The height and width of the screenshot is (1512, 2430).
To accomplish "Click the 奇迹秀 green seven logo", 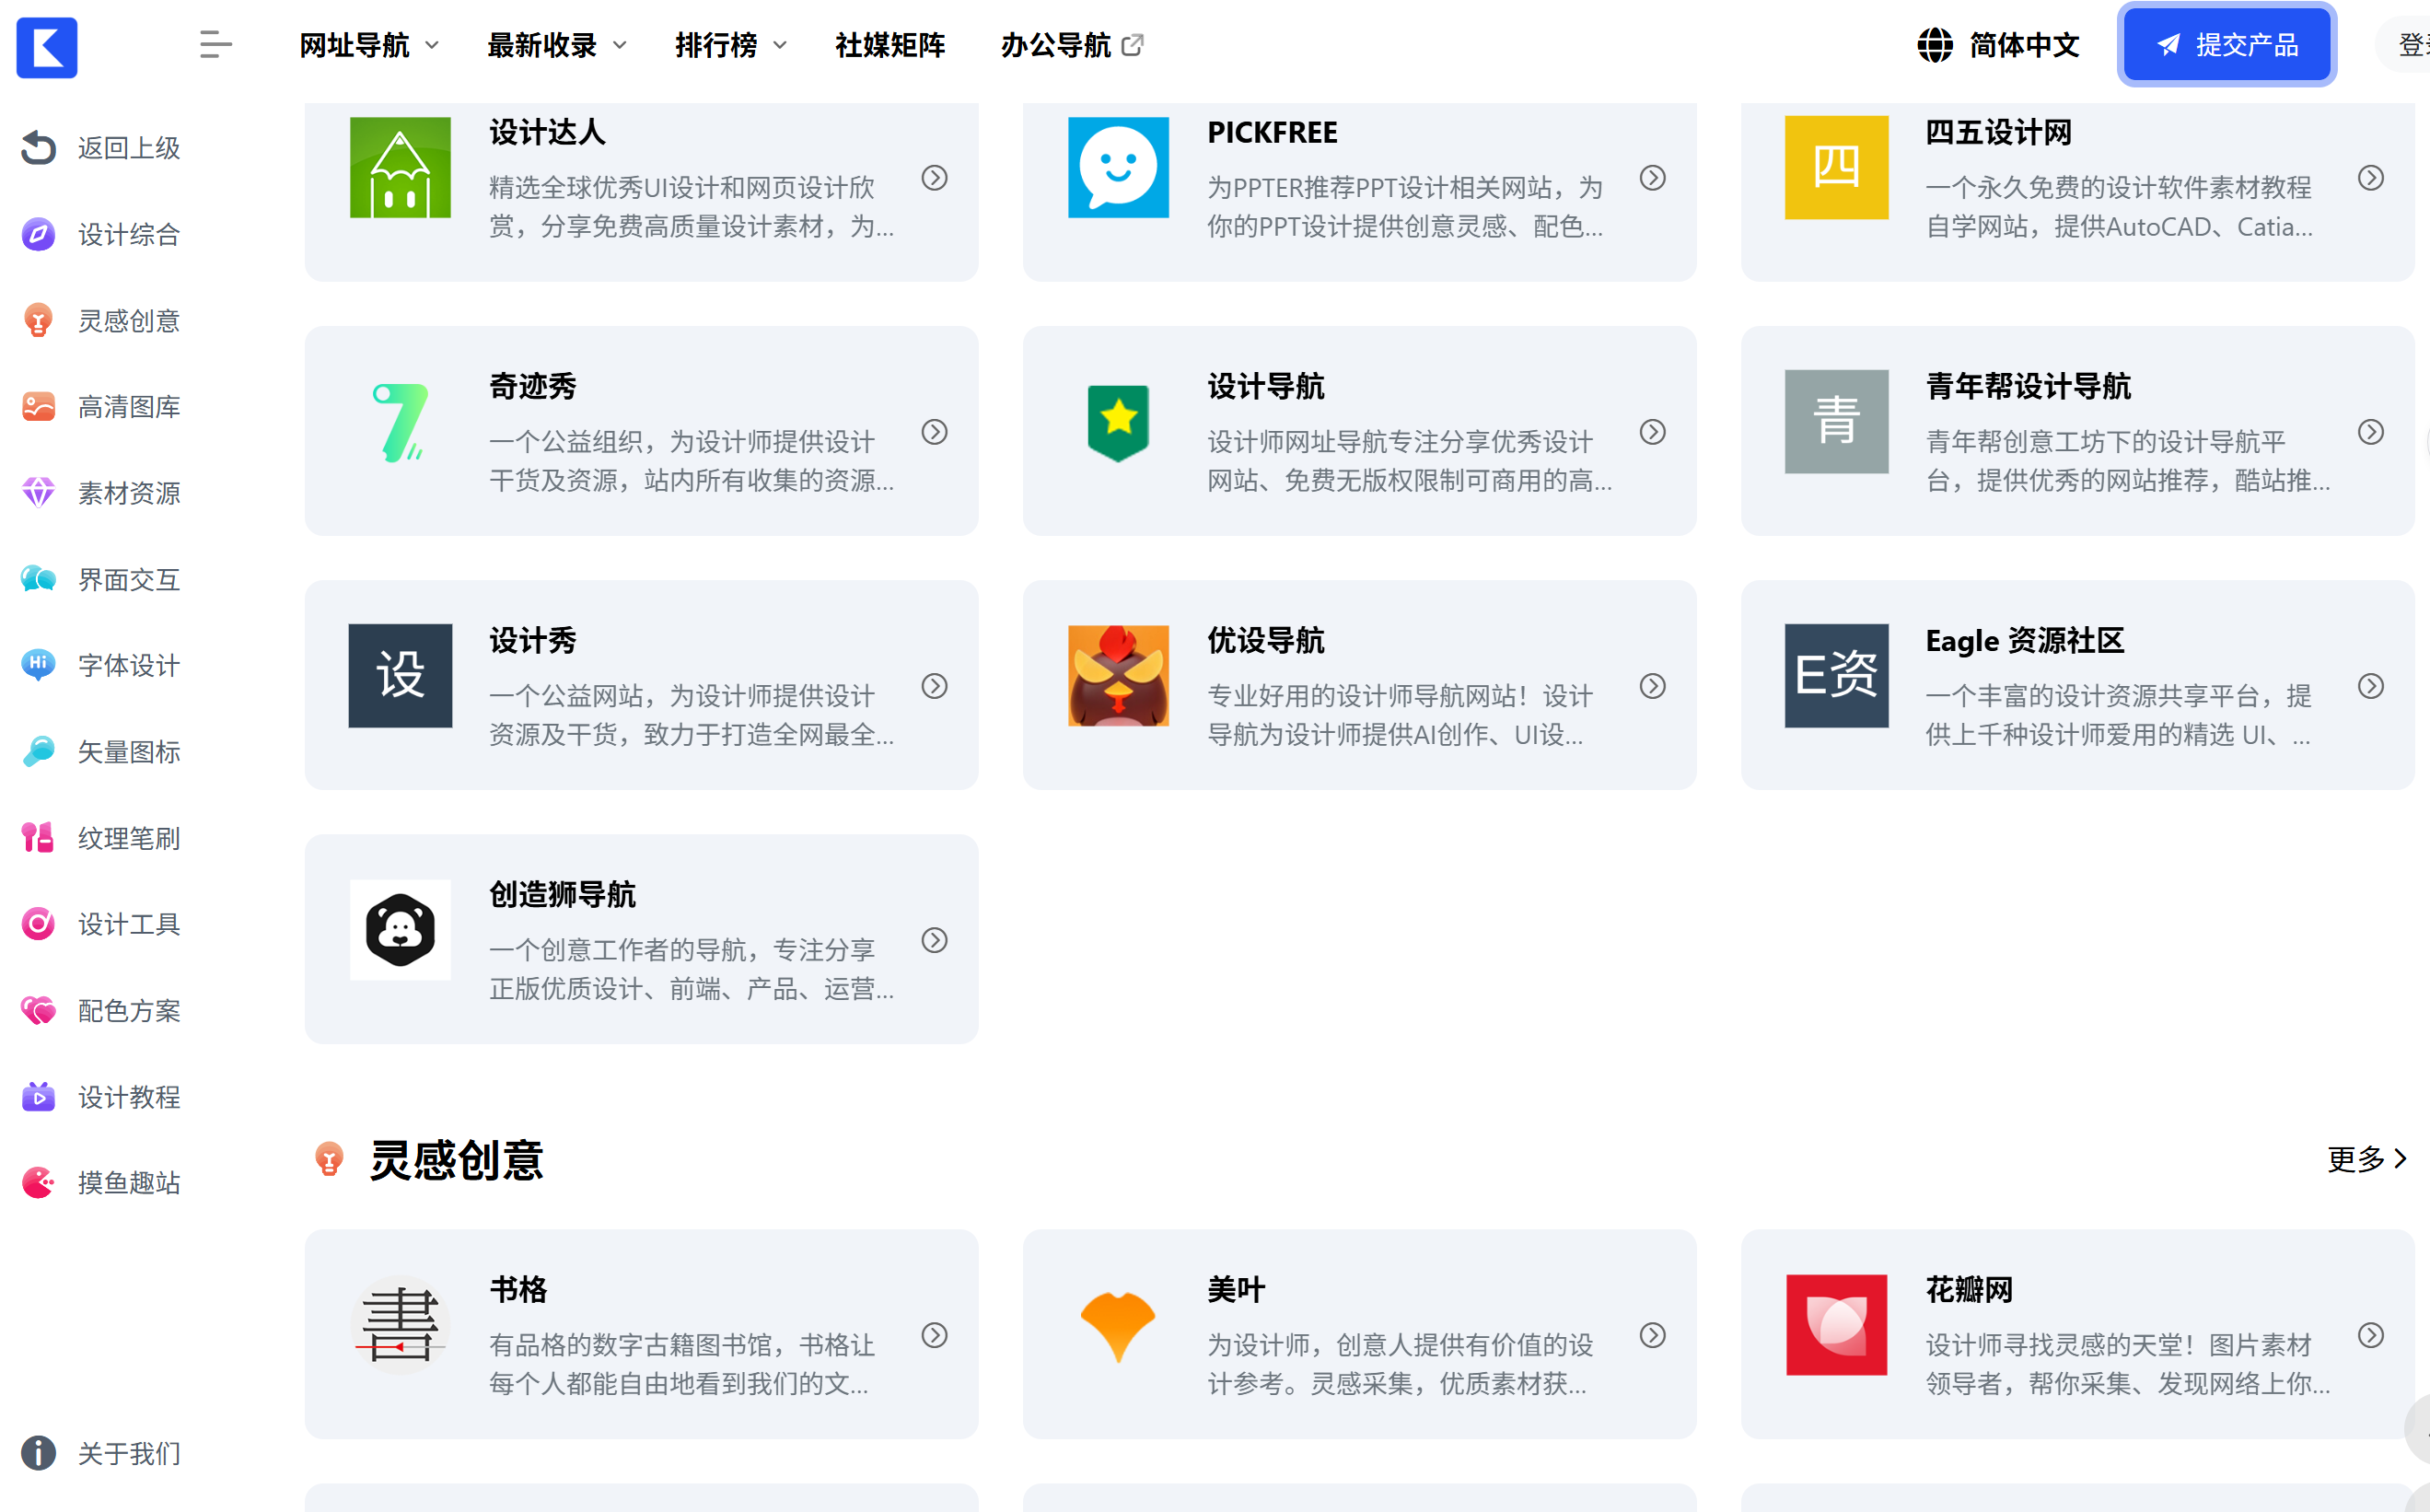I will point(400,422).
